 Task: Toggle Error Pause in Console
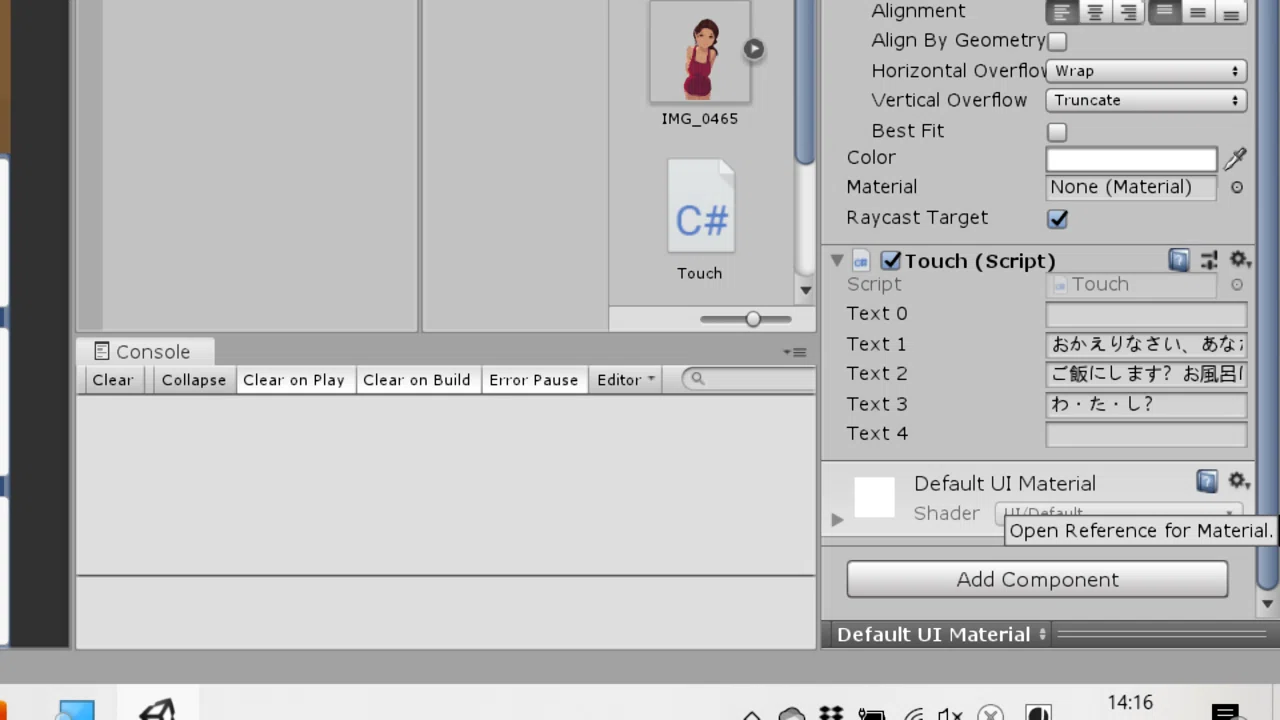(x=534, y=380)
